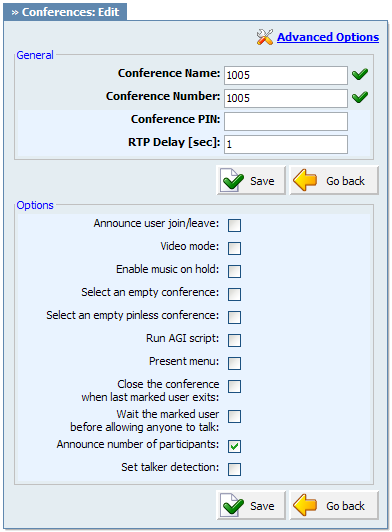The height and width of the screenshot is (532, 392).
Task: Check Select an empty conference option
Action: 234,294
